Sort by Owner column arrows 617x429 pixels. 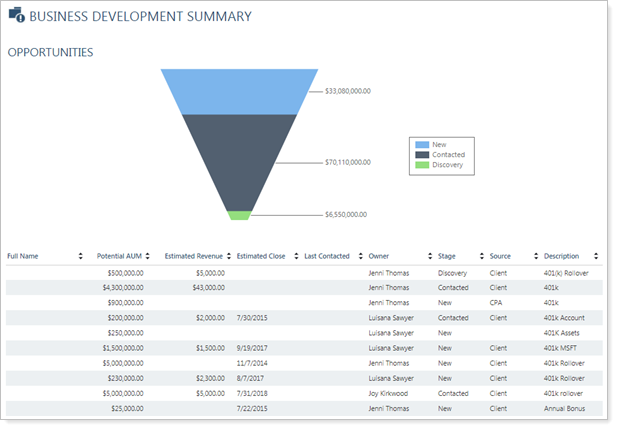[427, 257]
